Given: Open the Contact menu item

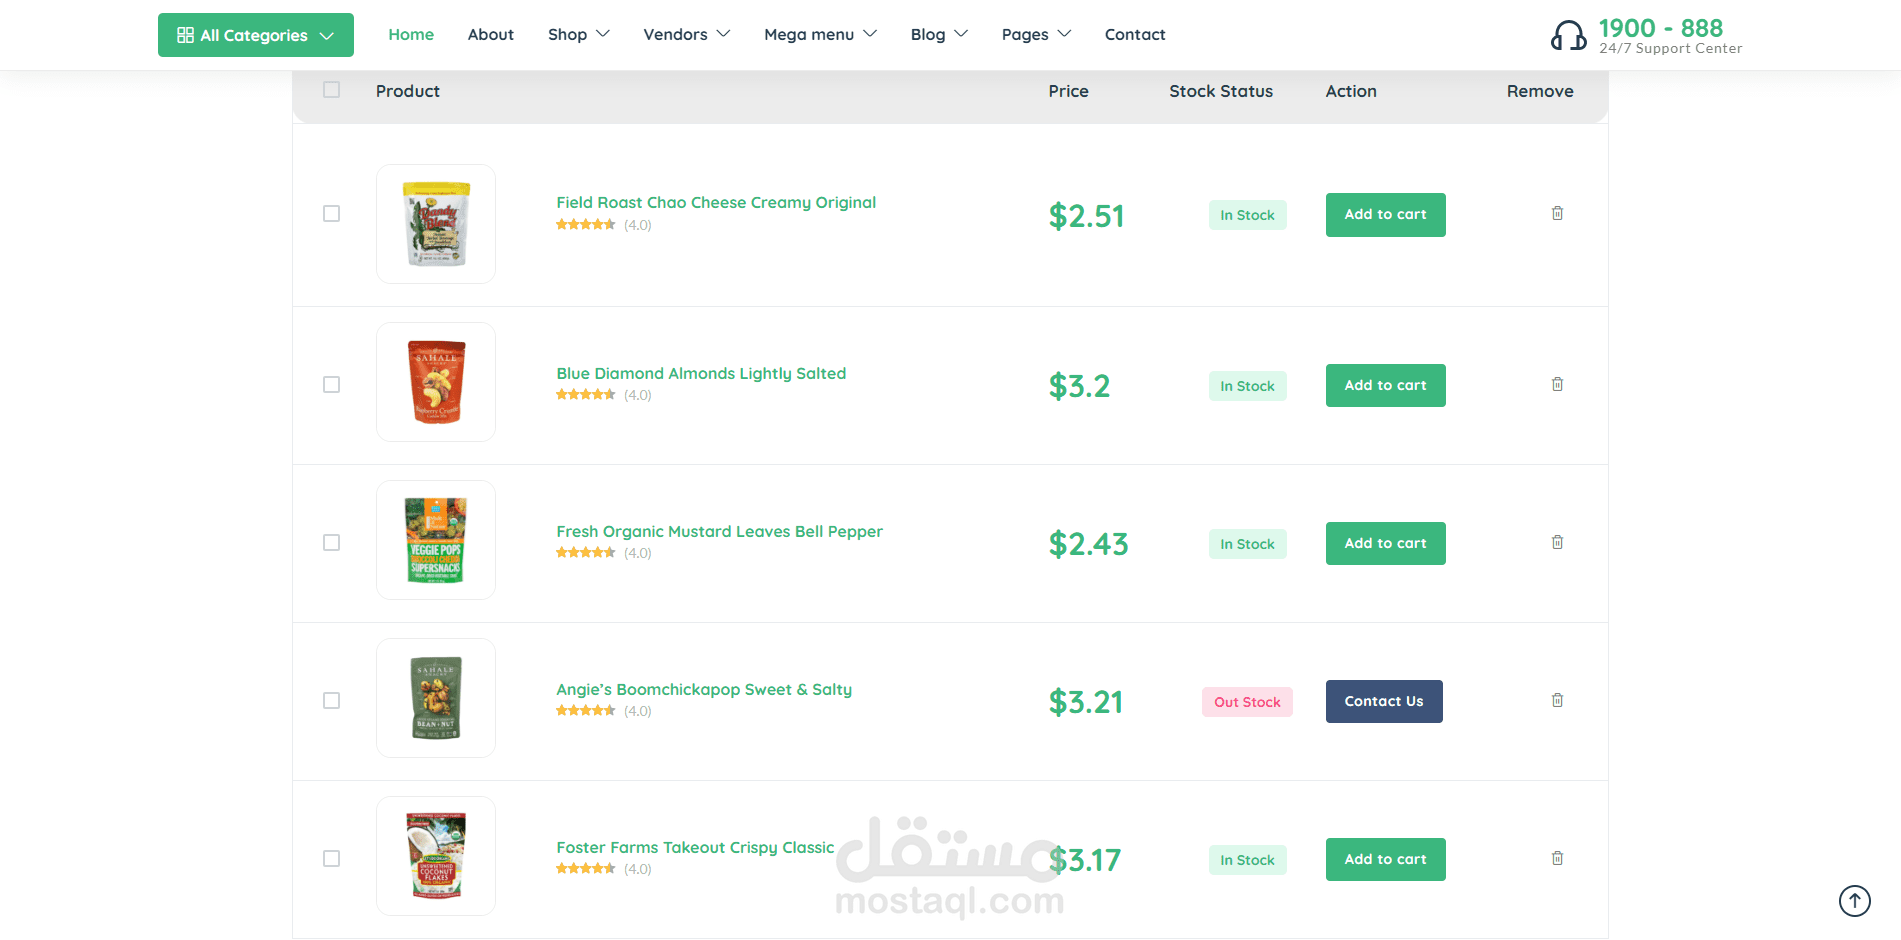Looking at the screenshot, I should pyautogui.click(x=1135, y=34).
